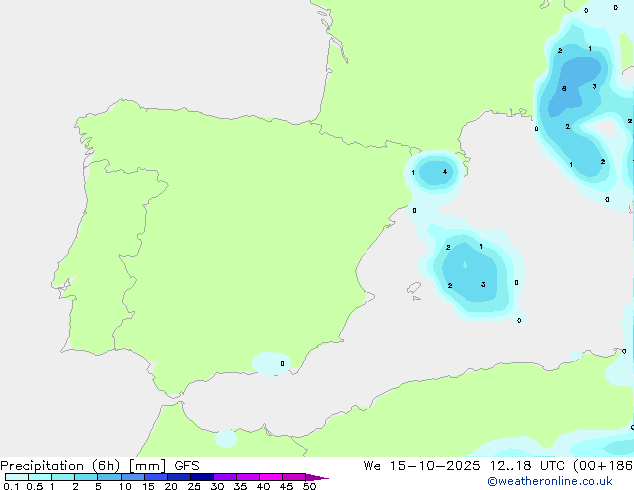Click the "35" legend scale label
The image size is (634, 490).
240,486
